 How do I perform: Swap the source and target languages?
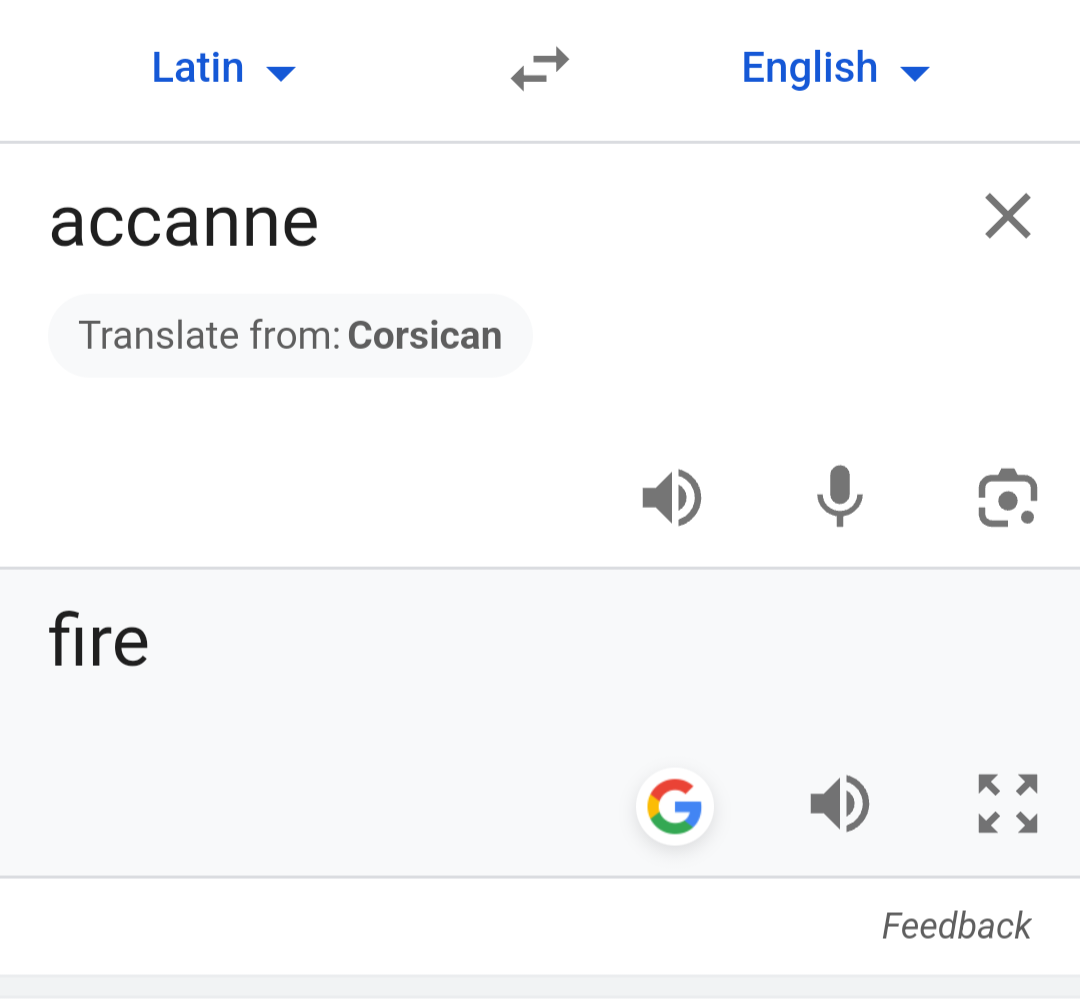[540, 70]
